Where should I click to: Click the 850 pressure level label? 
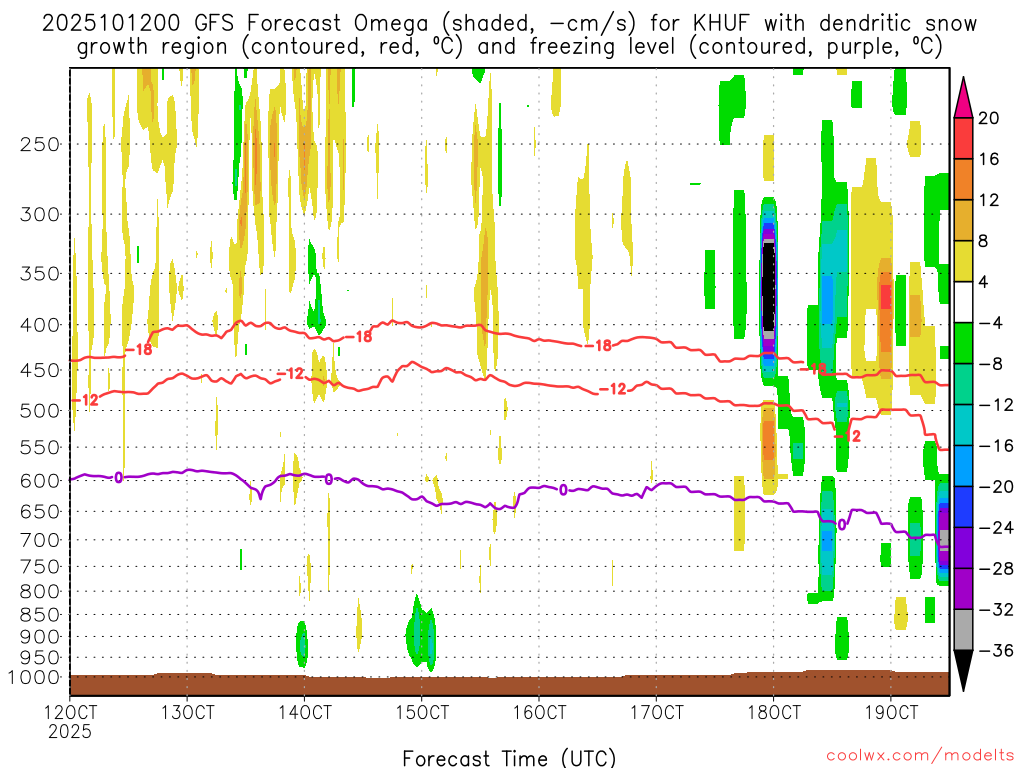coord(40,615)
